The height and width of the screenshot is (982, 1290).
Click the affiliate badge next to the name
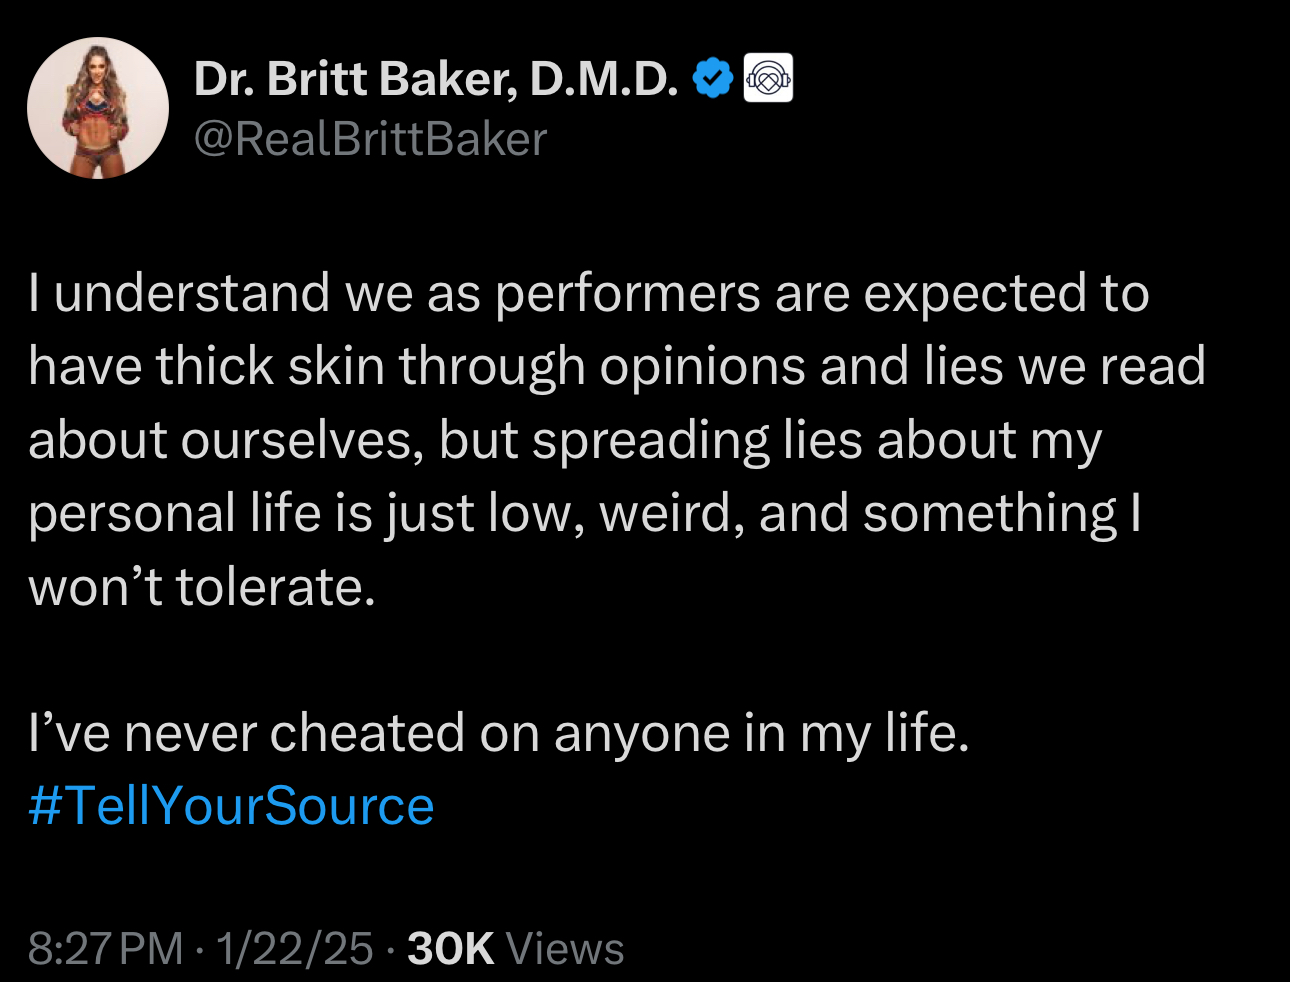pos(768,78)
